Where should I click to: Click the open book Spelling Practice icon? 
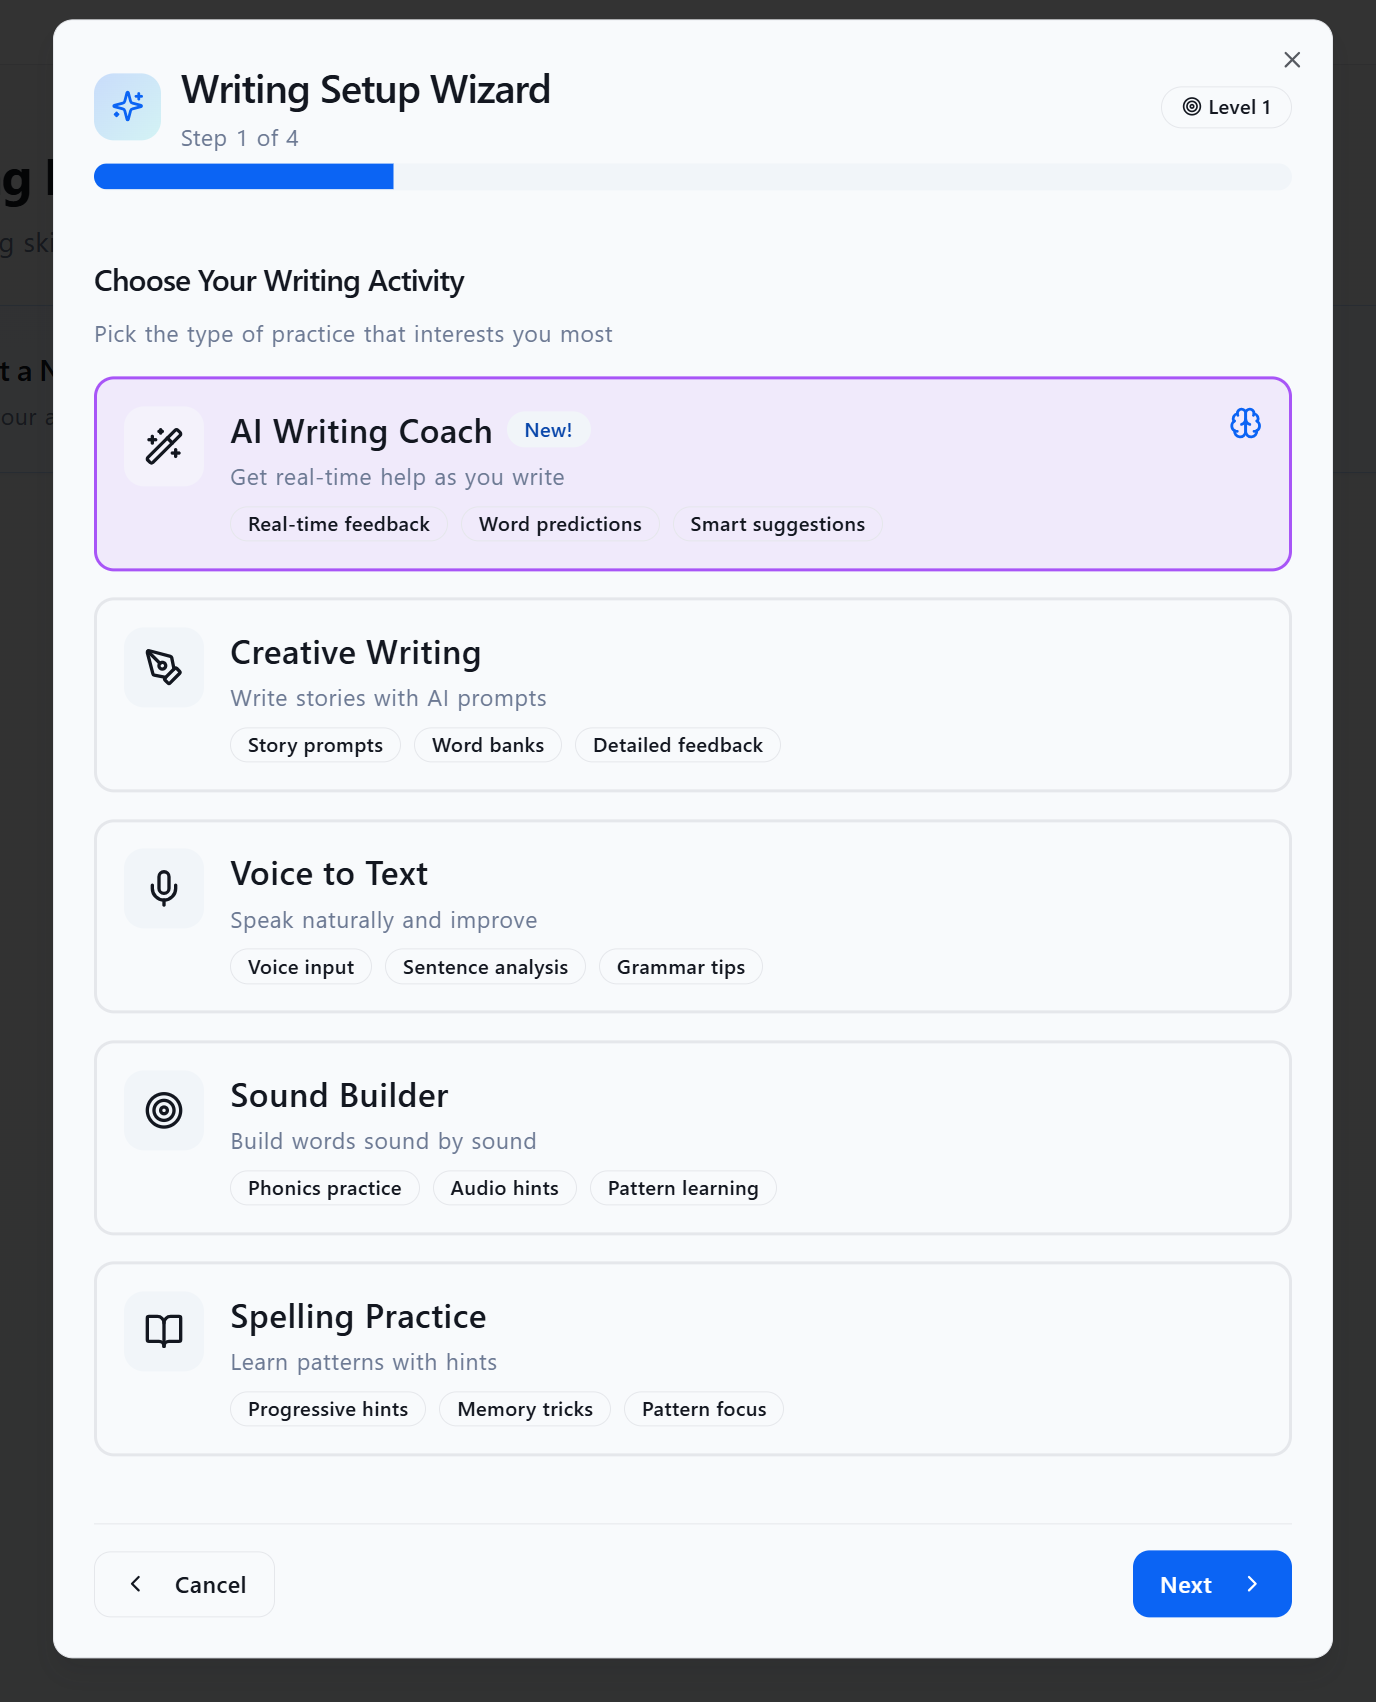[164, 1331]
